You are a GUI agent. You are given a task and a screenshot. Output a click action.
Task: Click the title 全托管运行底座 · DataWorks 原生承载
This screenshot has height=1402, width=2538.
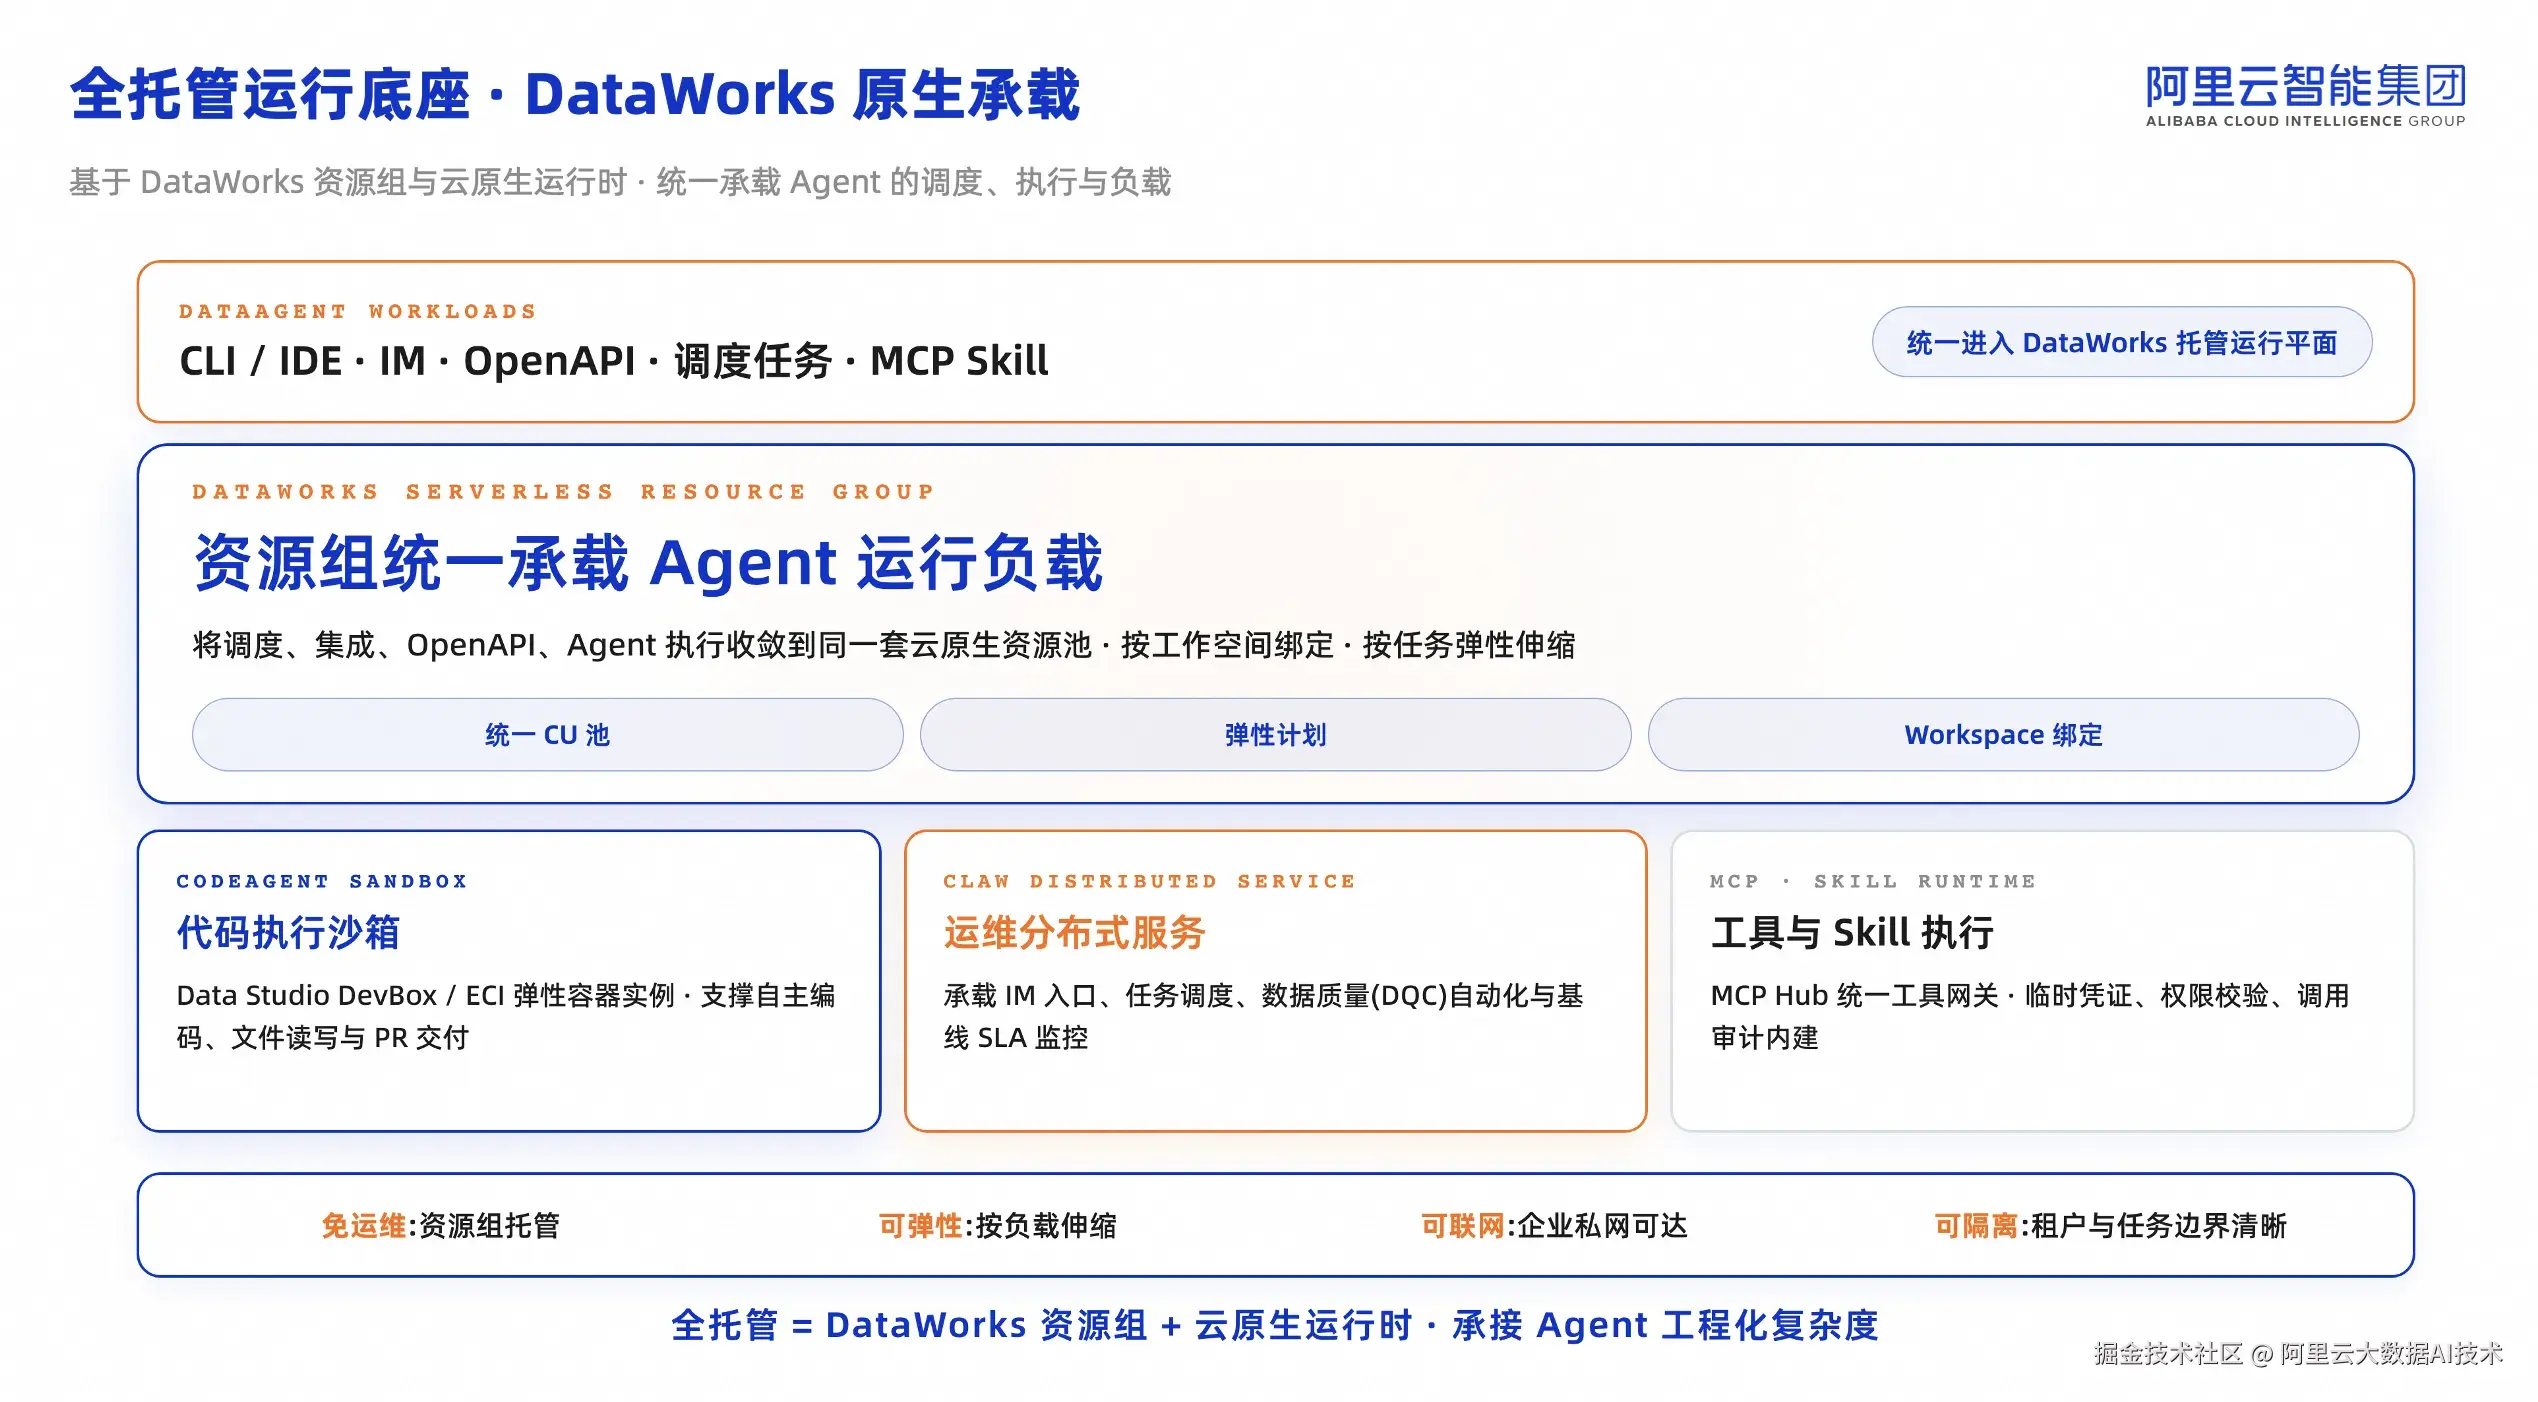click(575, 95)
